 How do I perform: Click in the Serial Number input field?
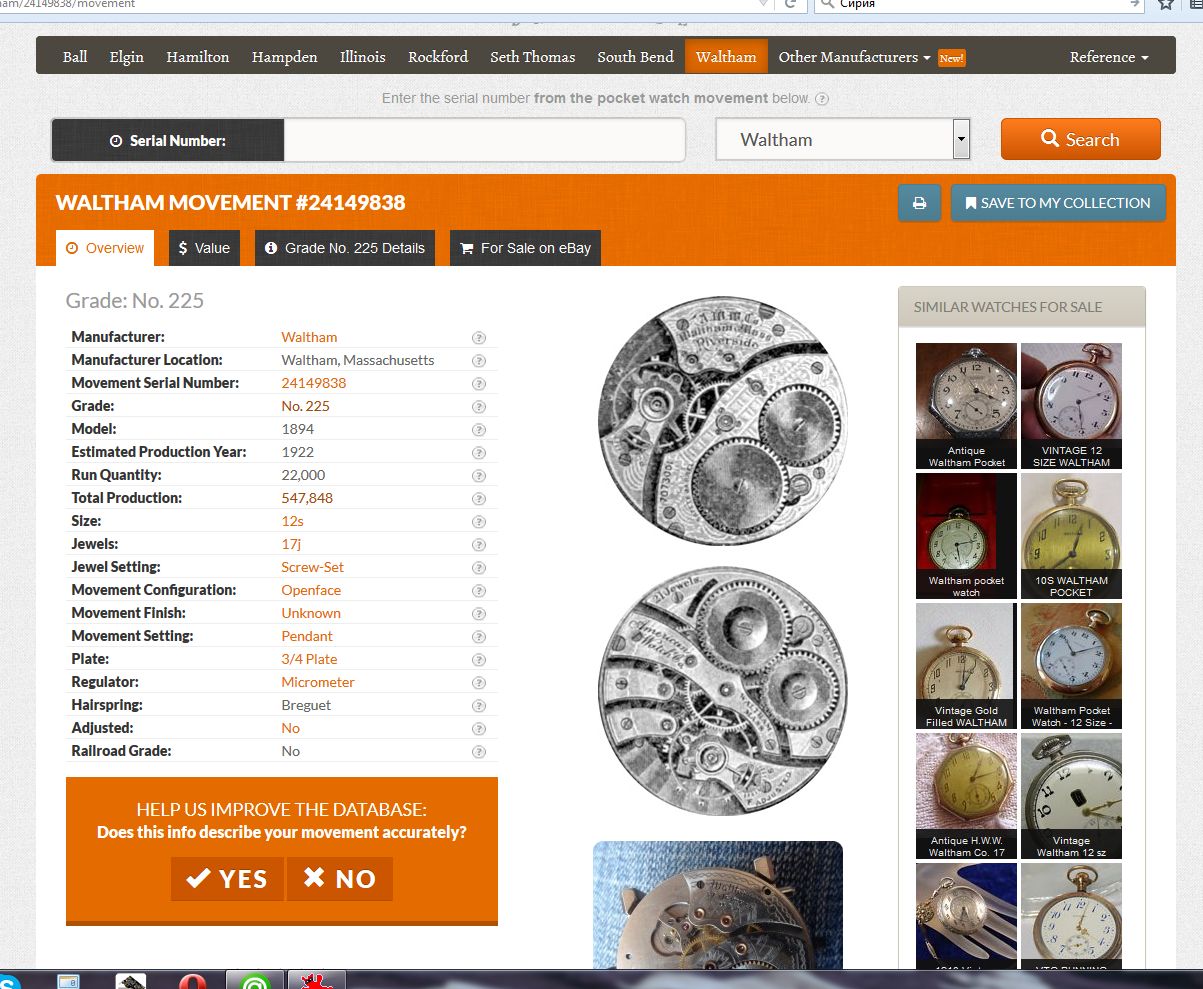pos(484,140)
